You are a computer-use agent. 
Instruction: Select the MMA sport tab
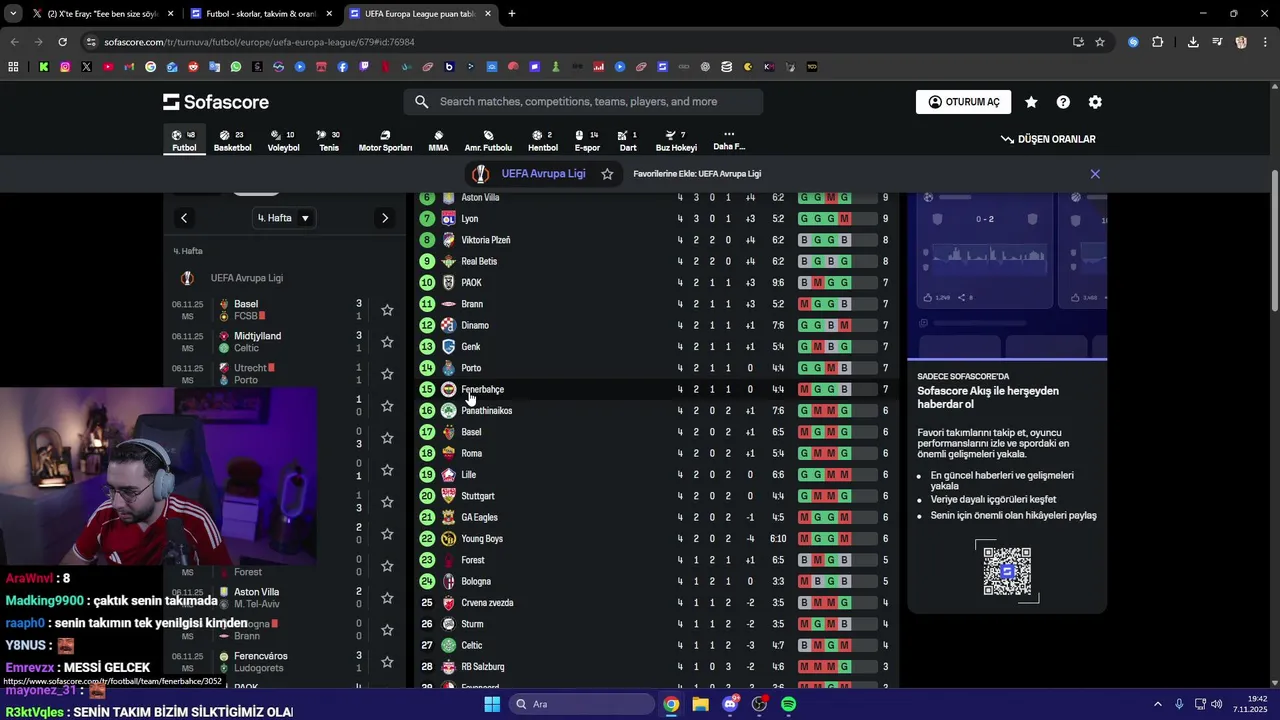(x=438, y=141)
